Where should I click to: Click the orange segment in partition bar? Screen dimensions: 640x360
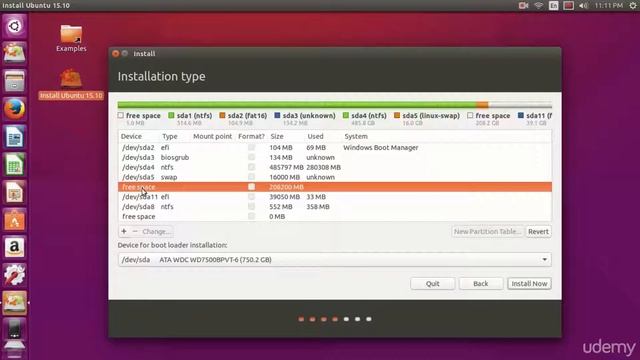coord(482,105)
